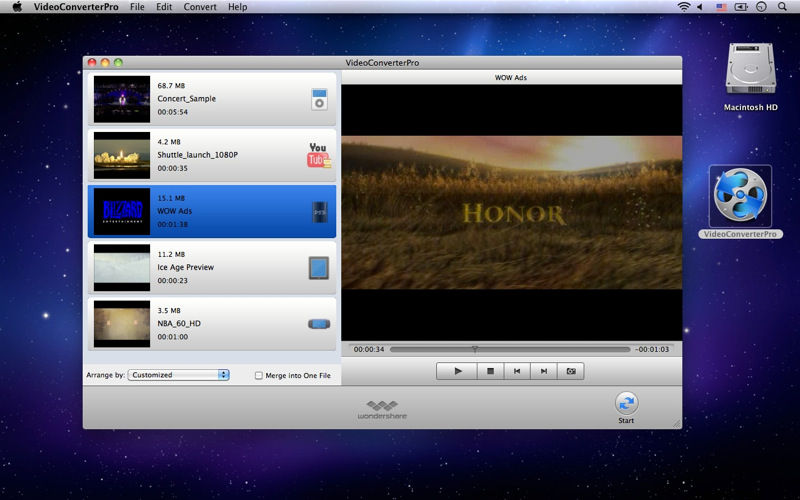Click the PS3 output icon for WOW Ads
Viewport: 800px width, 500px height.
point(320,212)
